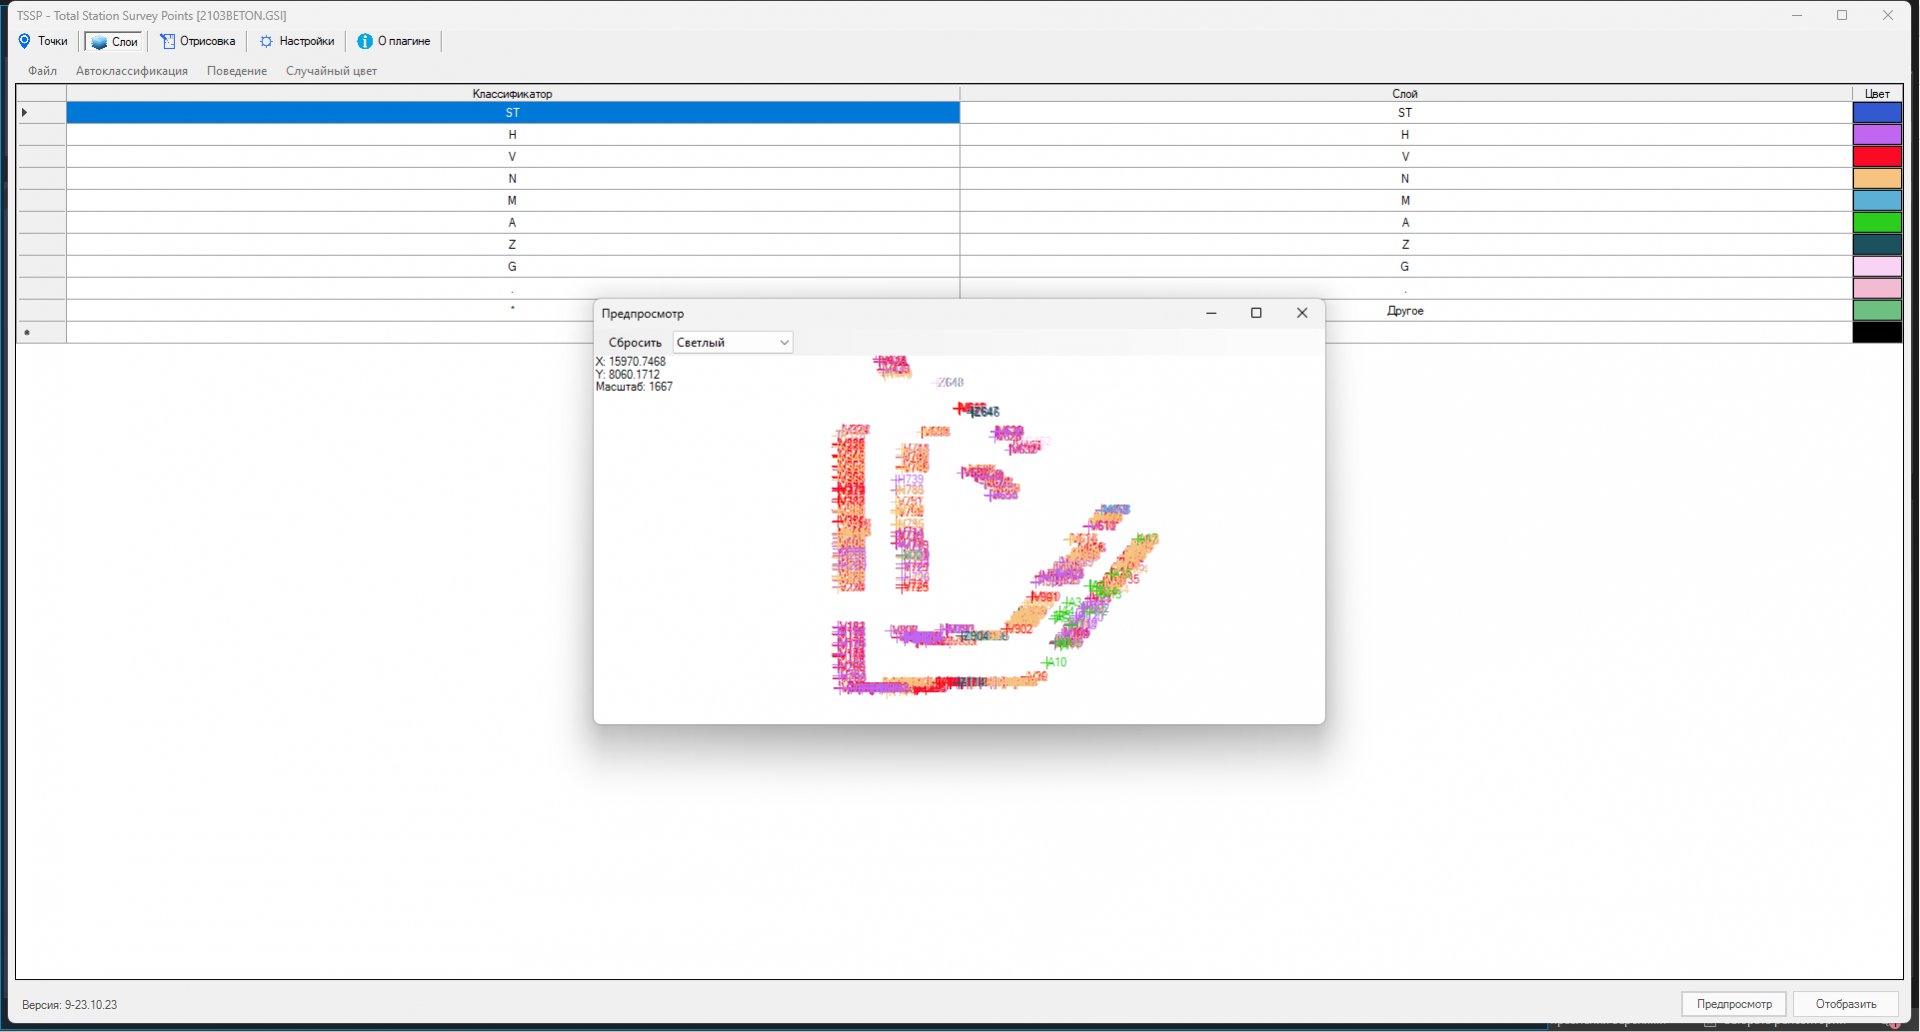Pick the blue color swatch for ST
The image size is (1920, 1032).
coord(1877,113)
